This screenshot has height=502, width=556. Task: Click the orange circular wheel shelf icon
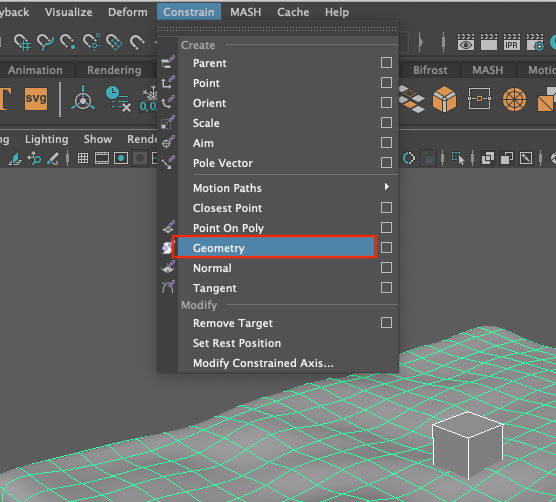coord(514,99)
